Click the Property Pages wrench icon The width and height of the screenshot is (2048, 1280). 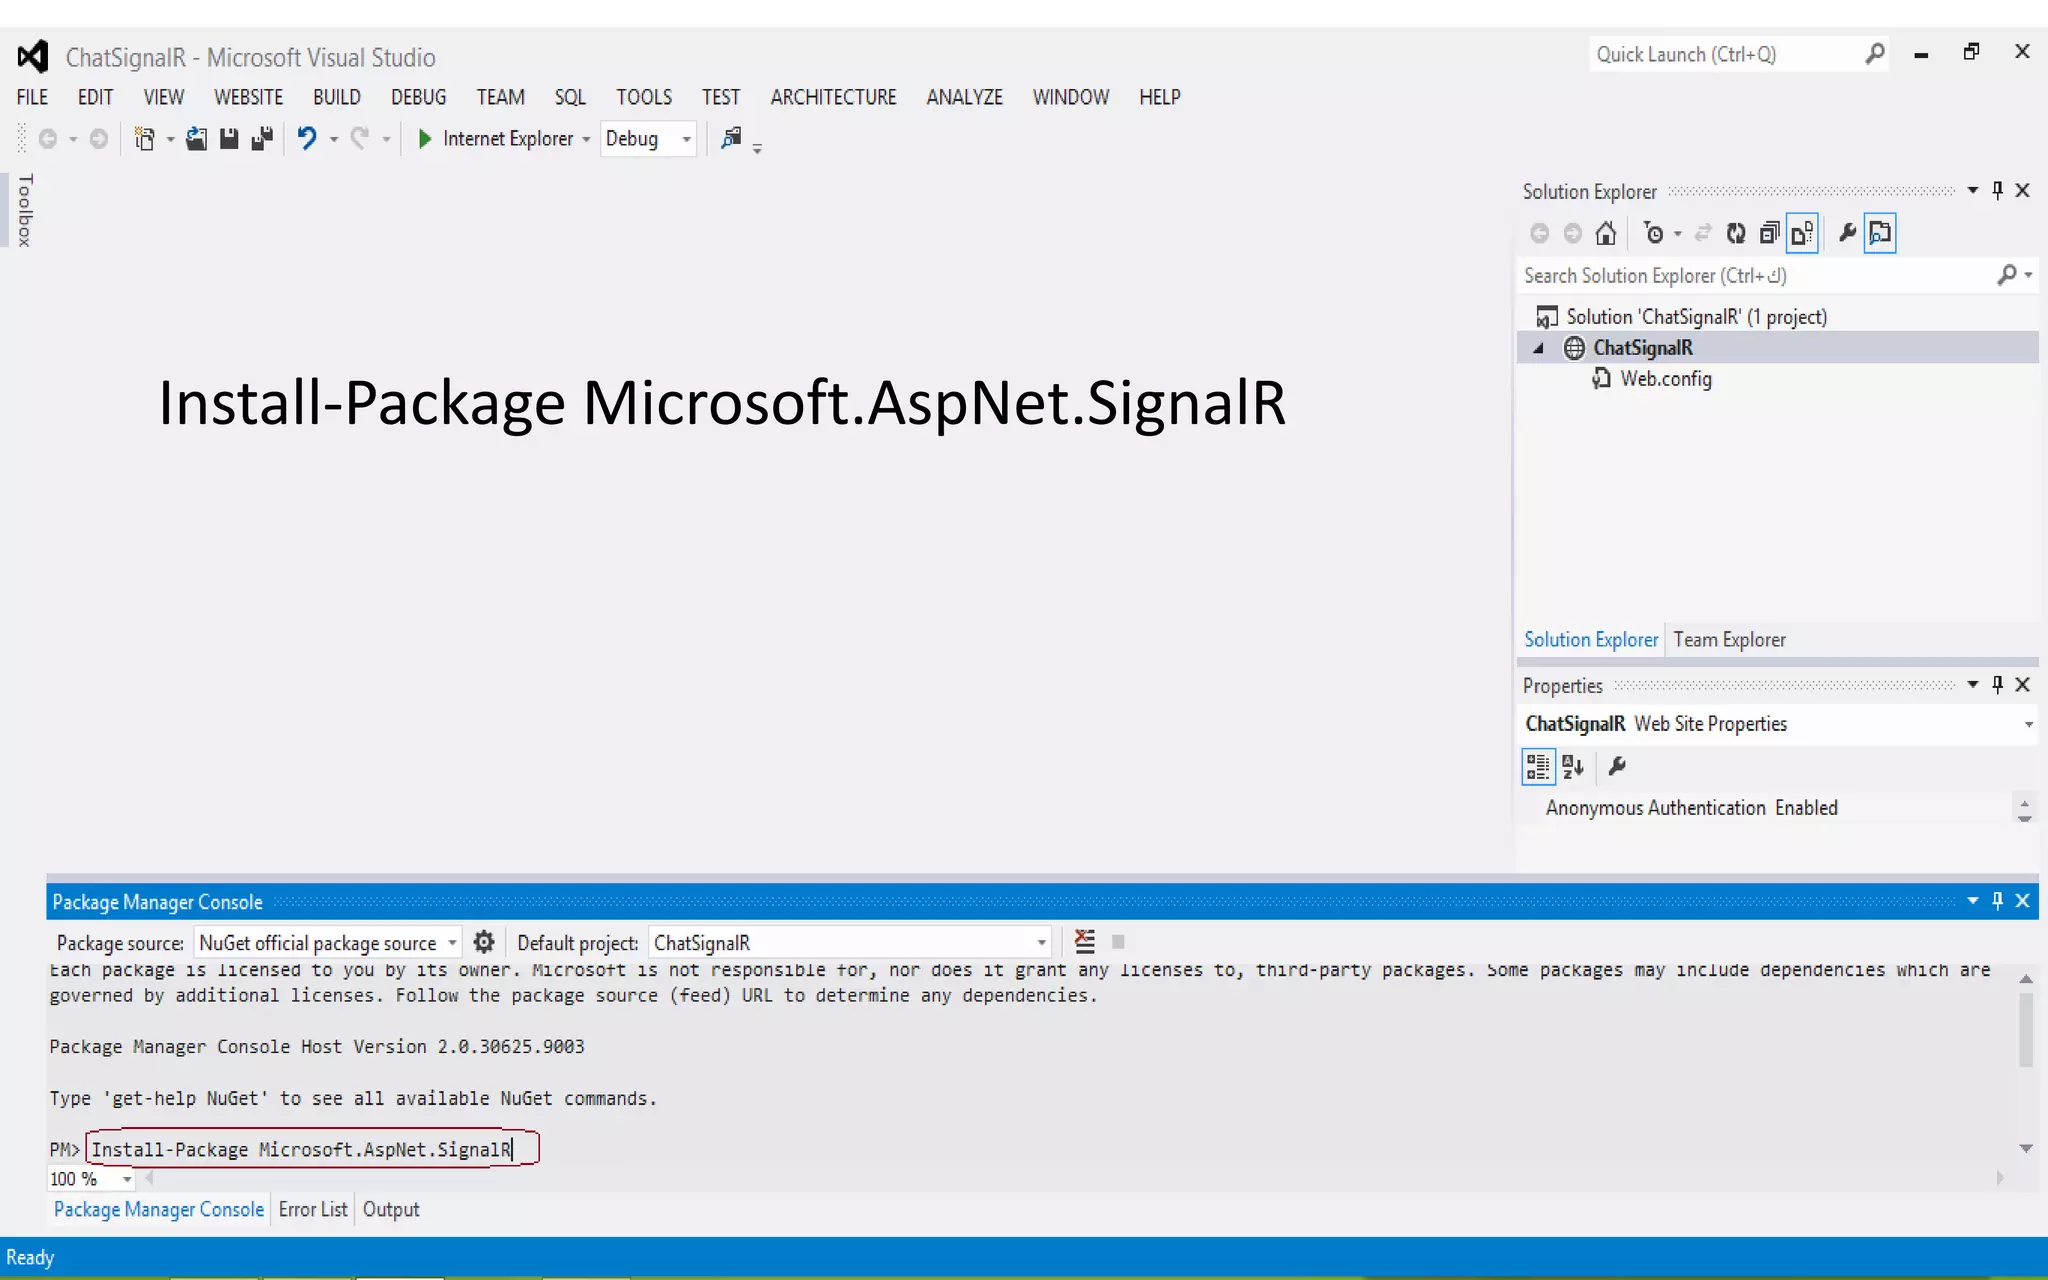(x=1617, y=767)
